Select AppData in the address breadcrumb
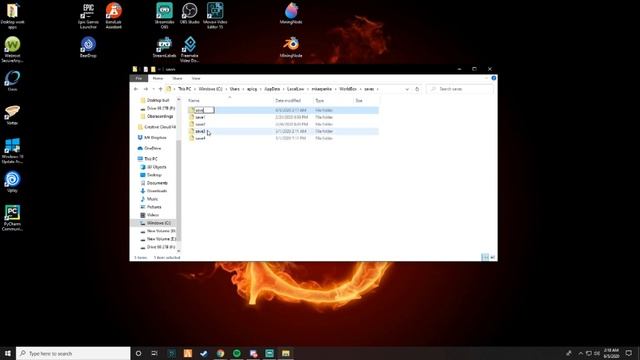This screenshot has height=360, width=640. [x=272, y=89]
